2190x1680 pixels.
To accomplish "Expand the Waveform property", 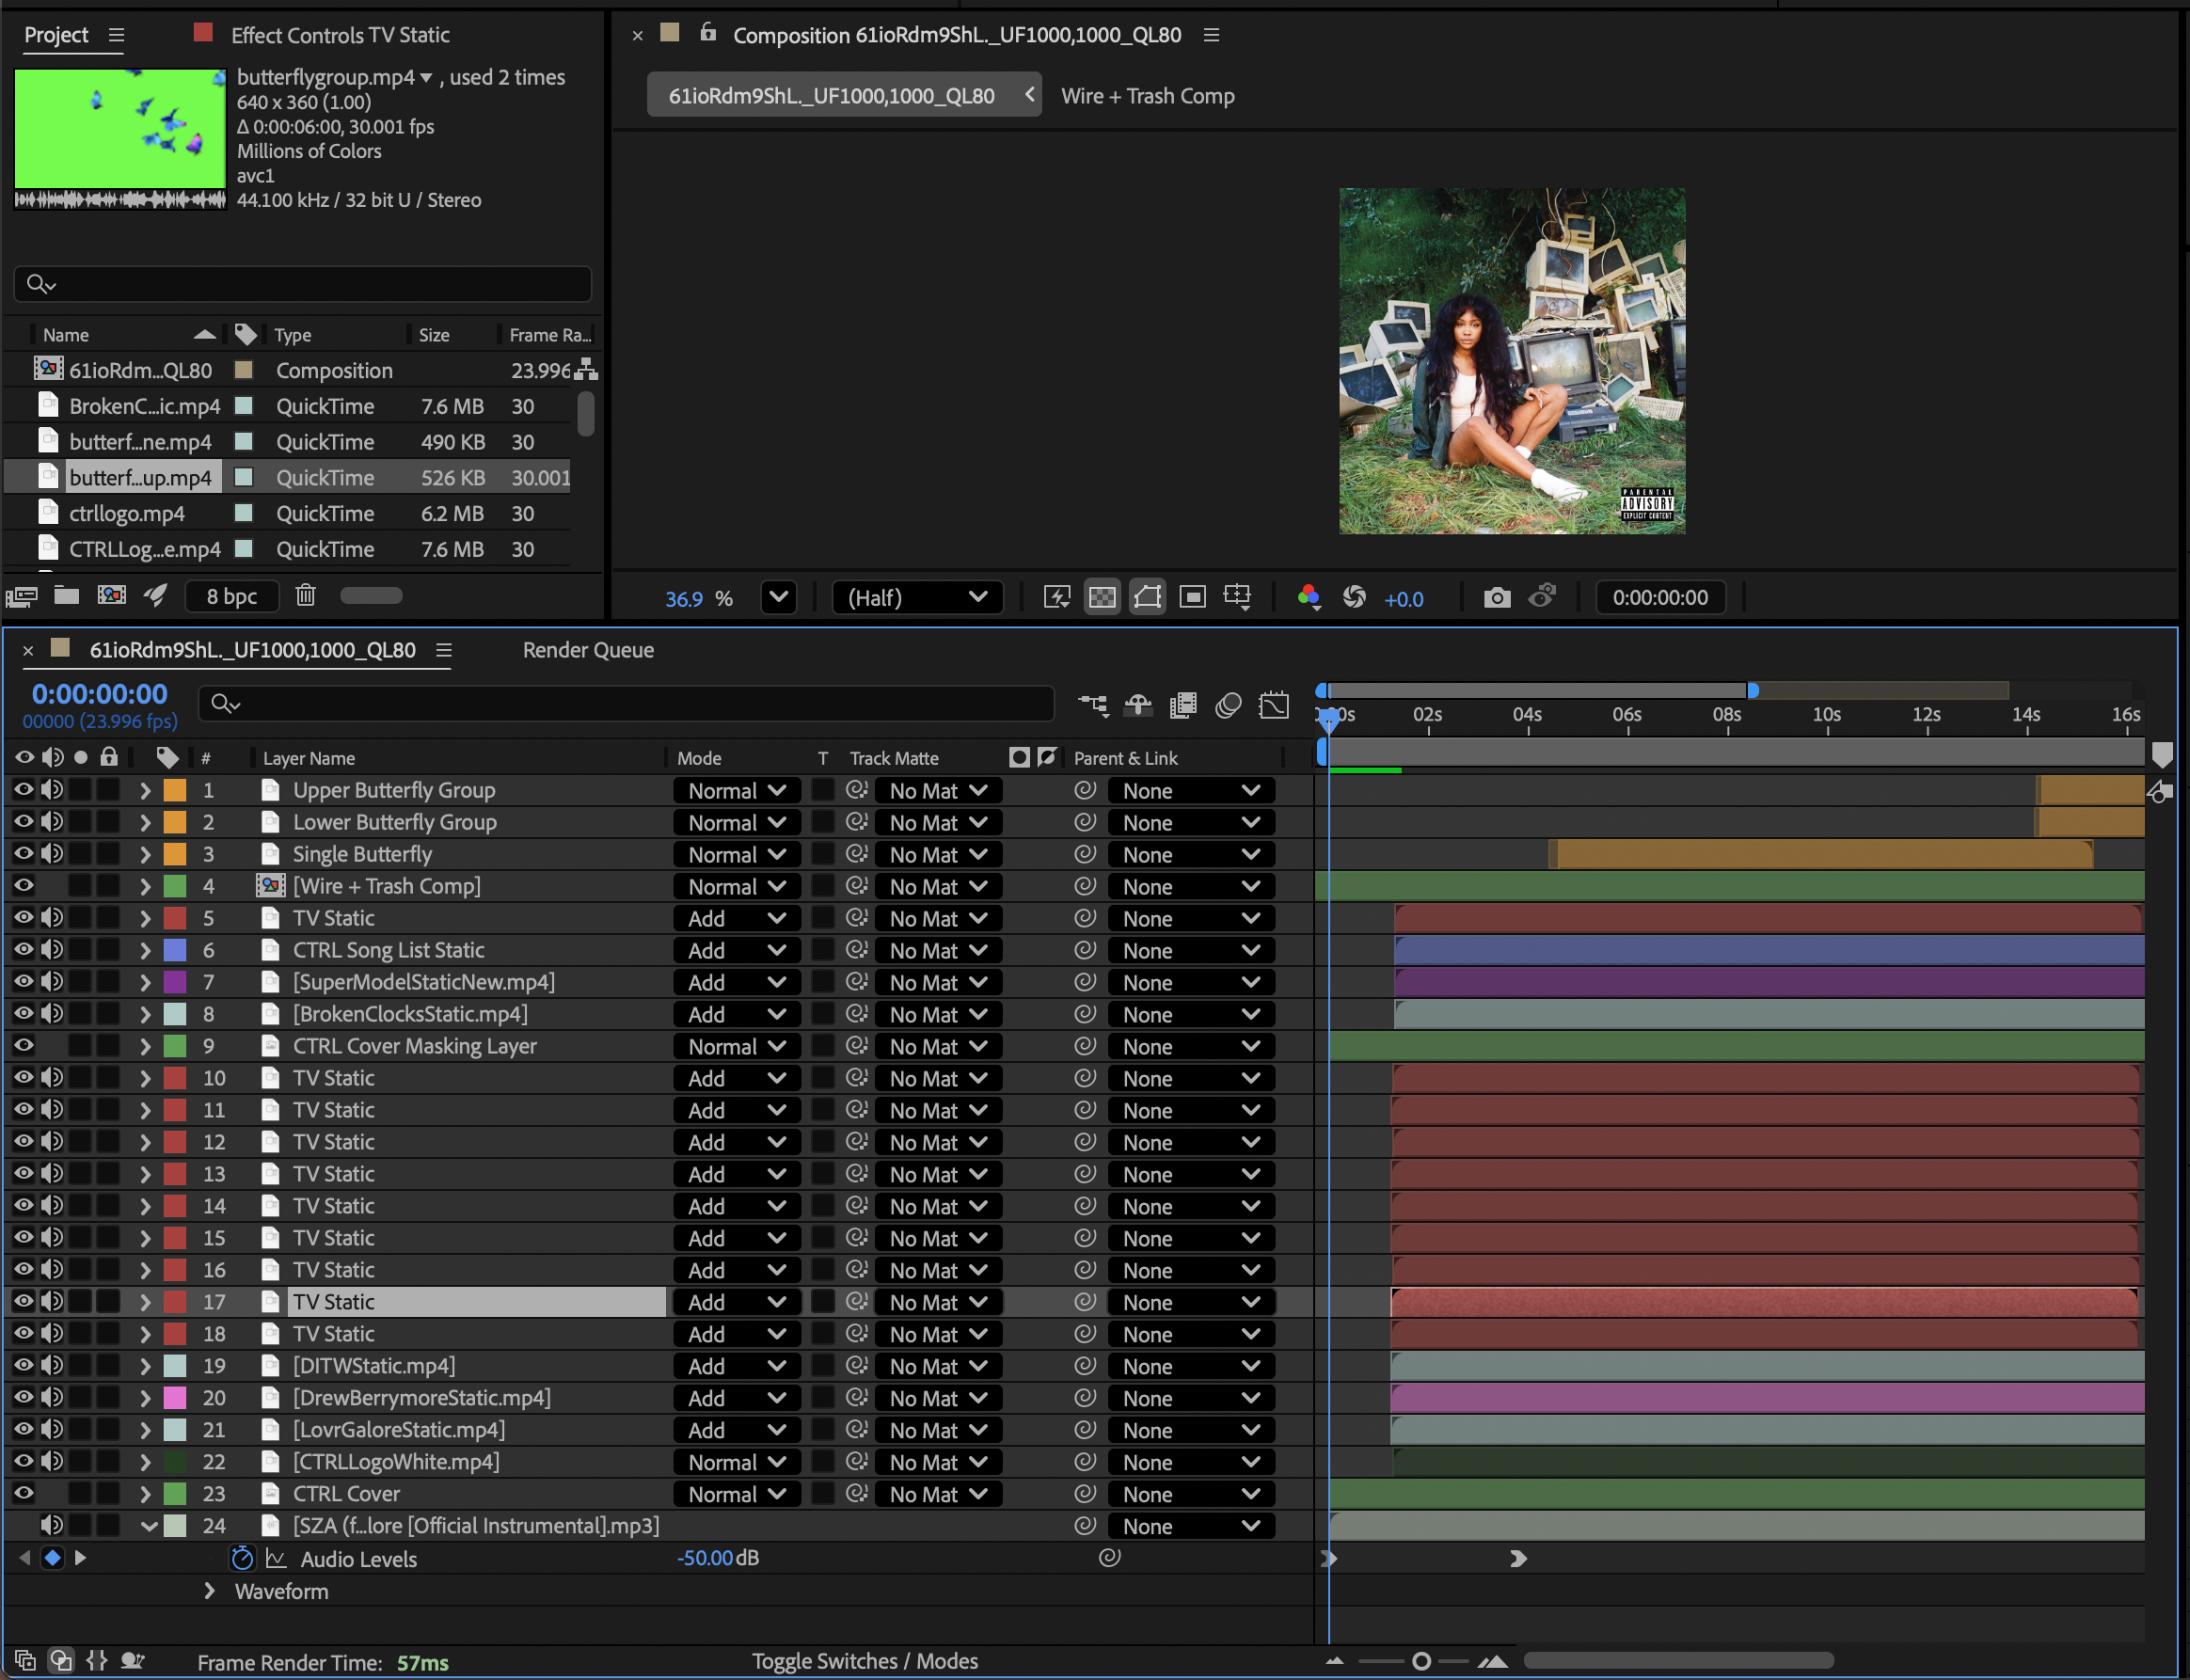I will [209, 1591].
